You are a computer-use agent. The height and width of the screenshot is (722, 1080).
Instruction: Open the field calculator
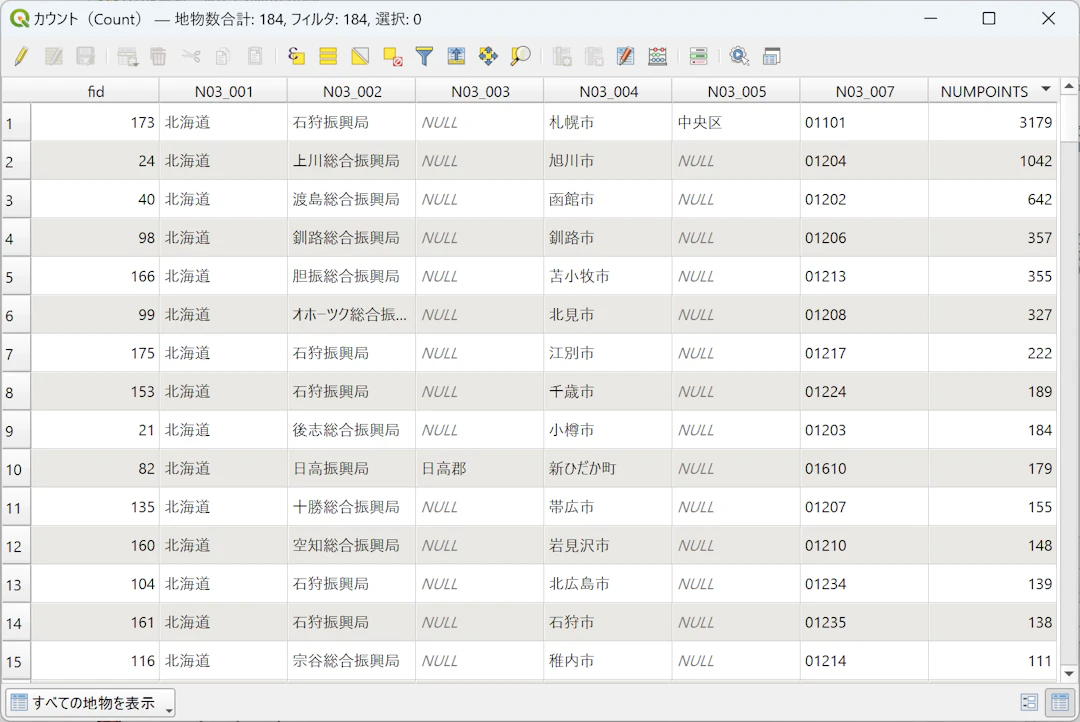[x=657, y=57]
